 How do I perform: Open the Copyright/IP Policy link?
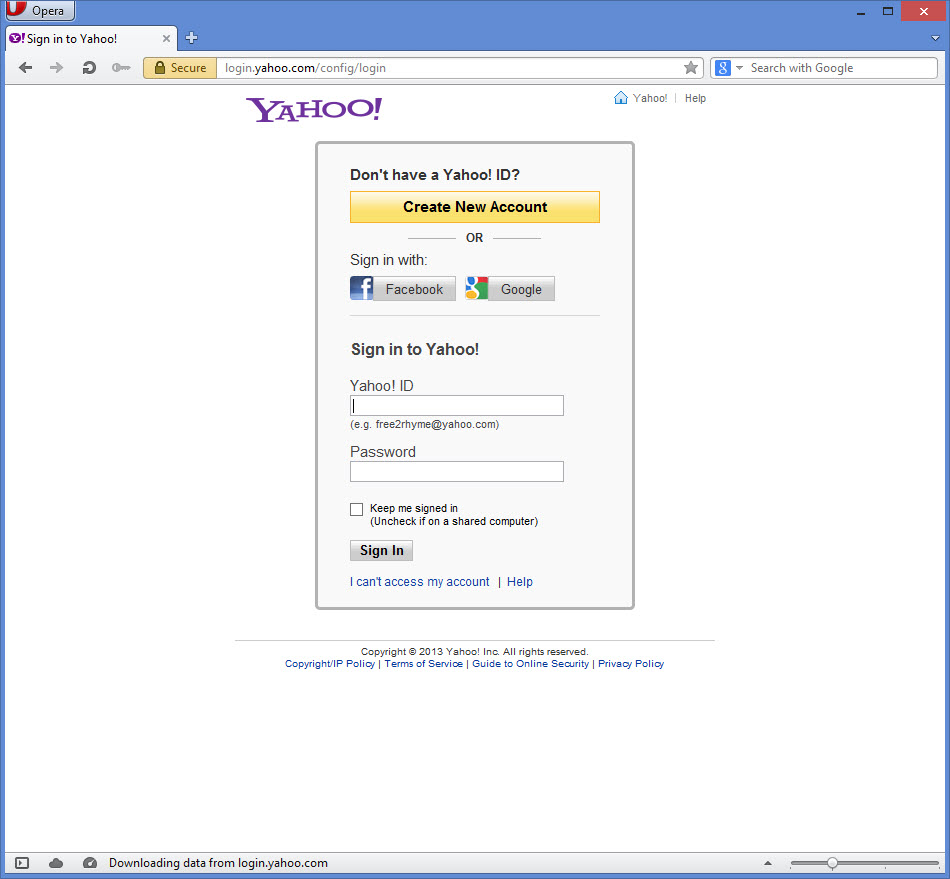click(x=330, y=664)
